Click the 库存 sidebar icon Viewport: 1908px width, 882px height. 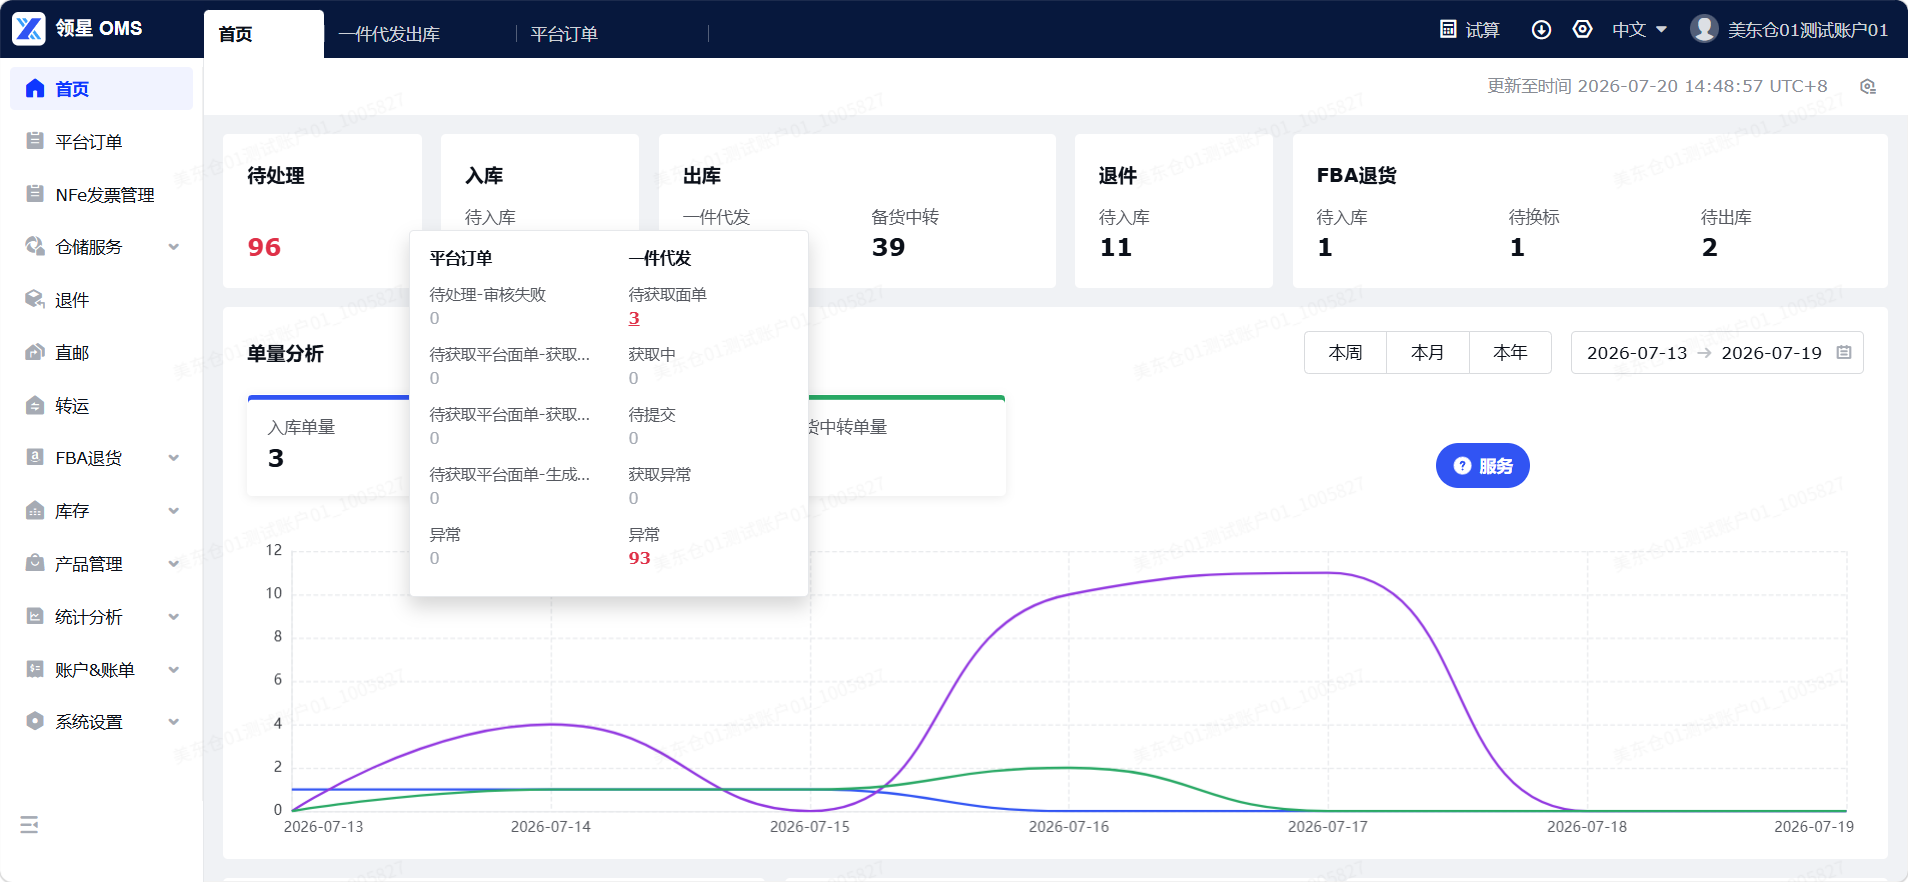(x=35, y=510)
